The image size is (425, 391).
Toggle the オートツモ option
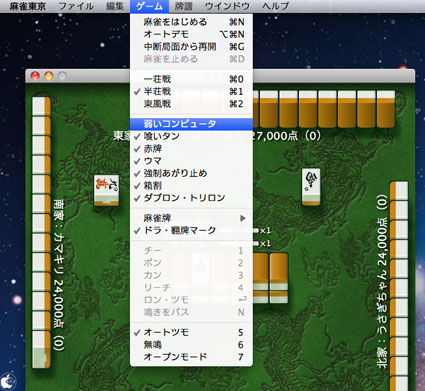point(191,332)
